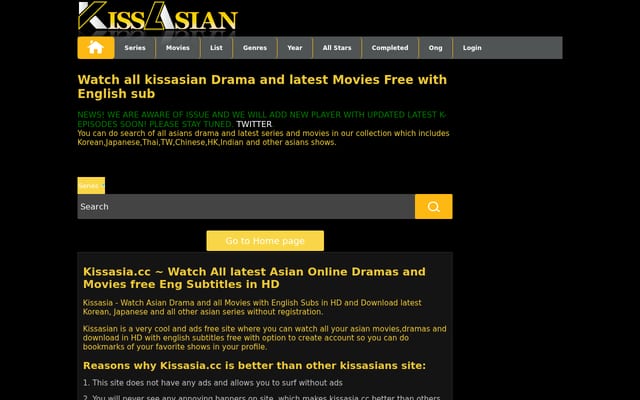Open the Series menu item
This screenshot has width=640, height=400.
click(135, 48)
